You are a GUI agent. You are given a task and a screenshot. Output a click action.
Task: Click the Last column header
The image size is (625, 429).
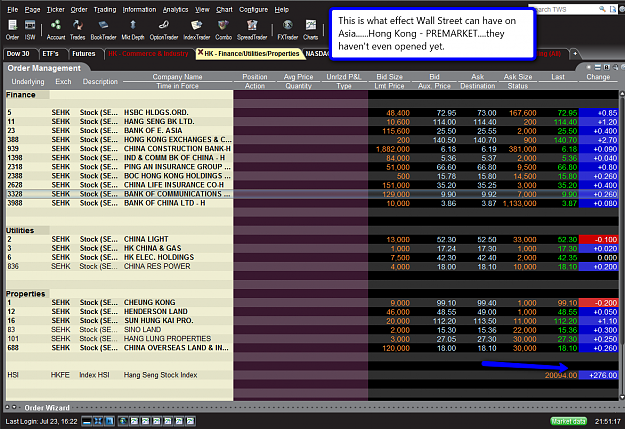point(558,77)
